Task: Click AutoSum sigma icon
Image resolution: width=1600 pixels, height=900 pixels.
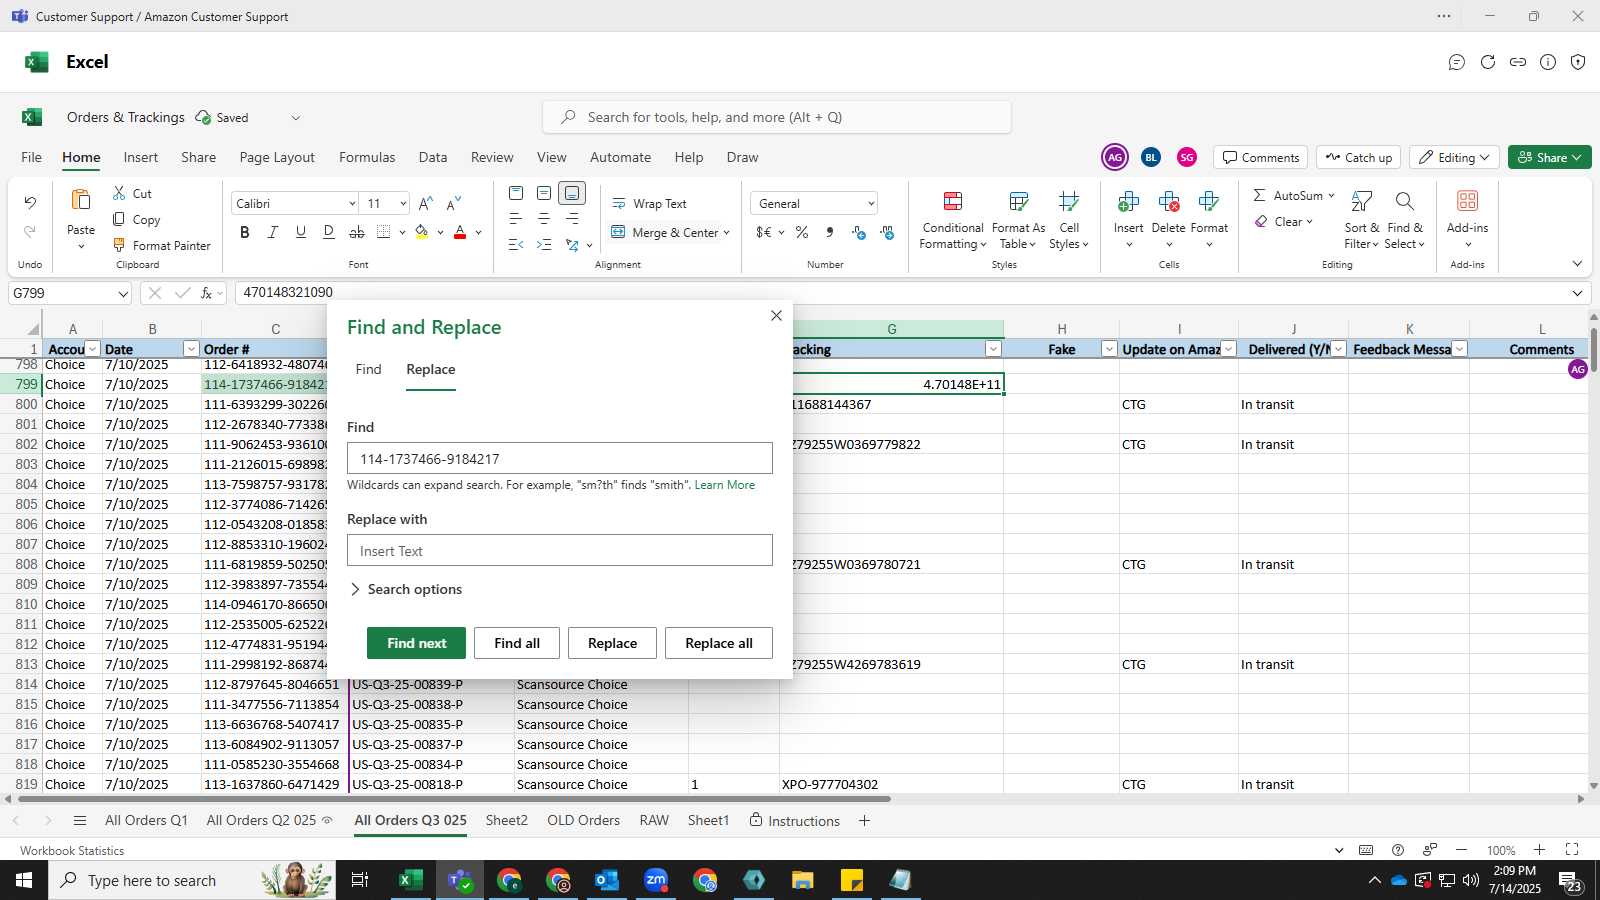Action: [1260, 195]
